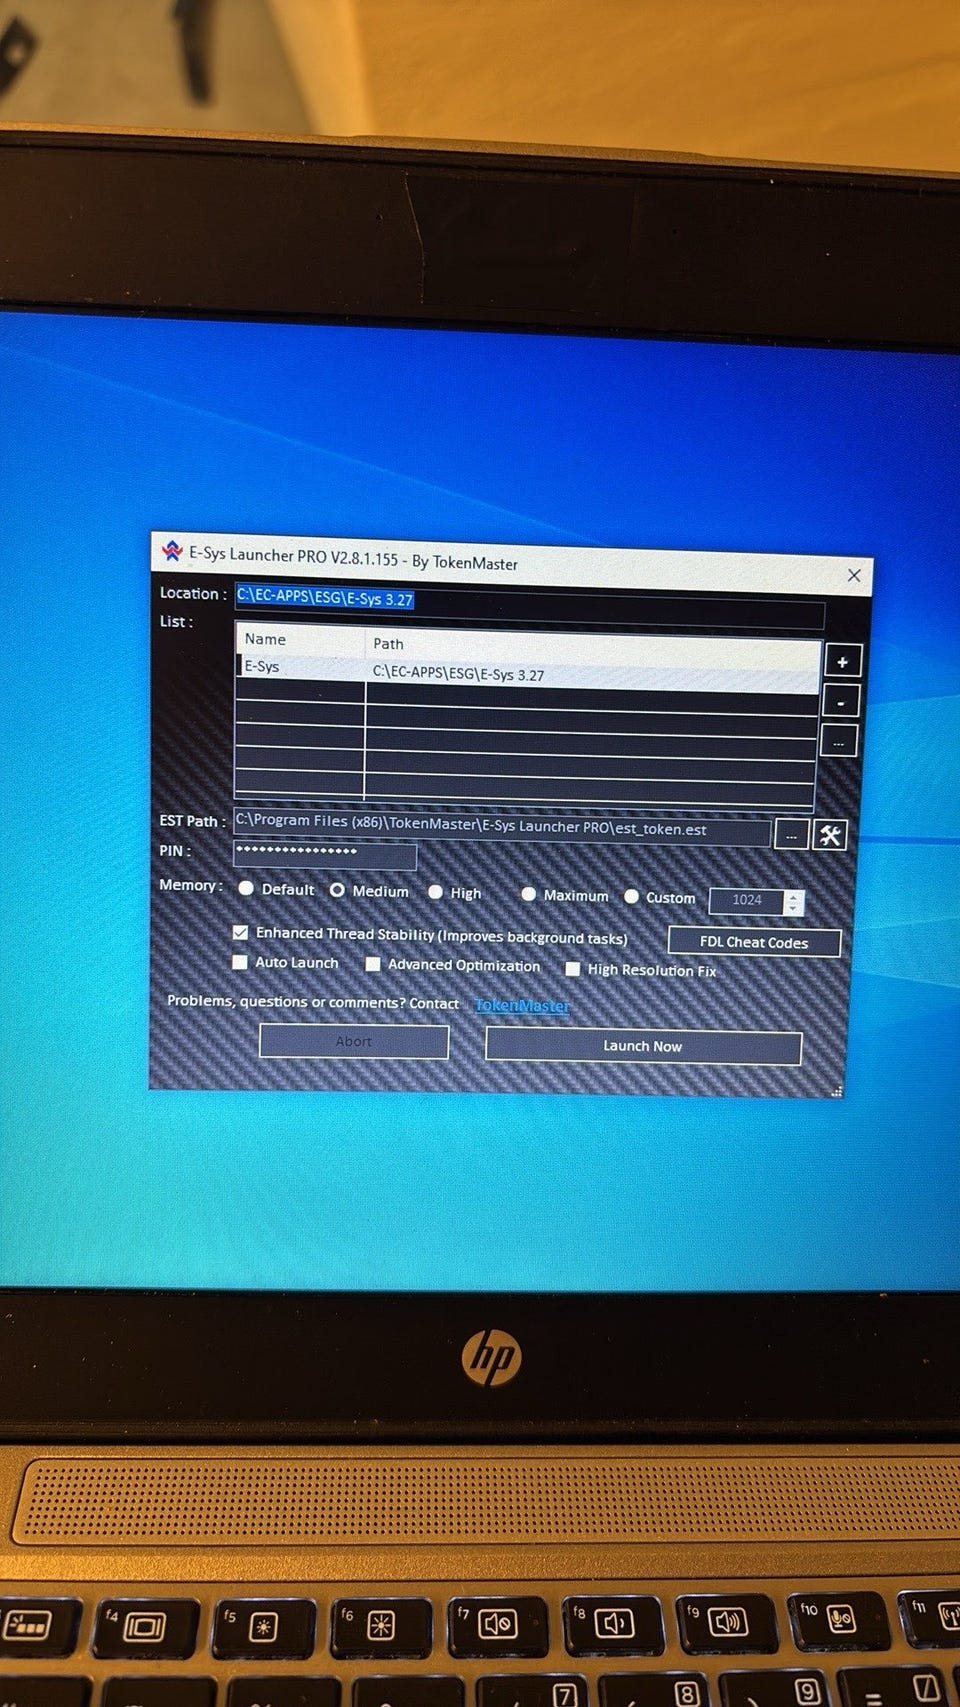This screenshot has height=1707, width=960.
Task: Select the E-Sys row in the list
Action: pos(528,672)
